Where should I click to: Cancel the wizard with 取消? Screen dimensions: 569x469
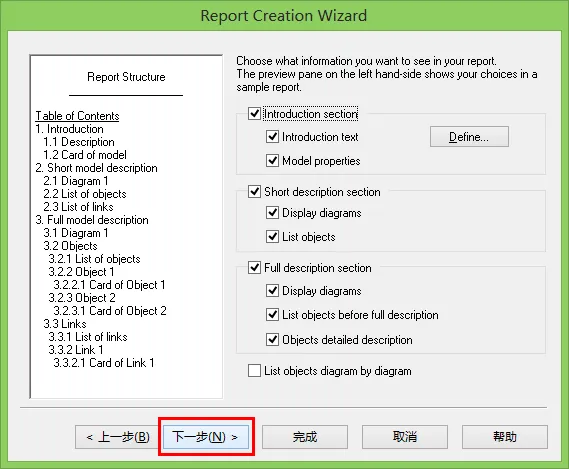[x=405, y=437]
